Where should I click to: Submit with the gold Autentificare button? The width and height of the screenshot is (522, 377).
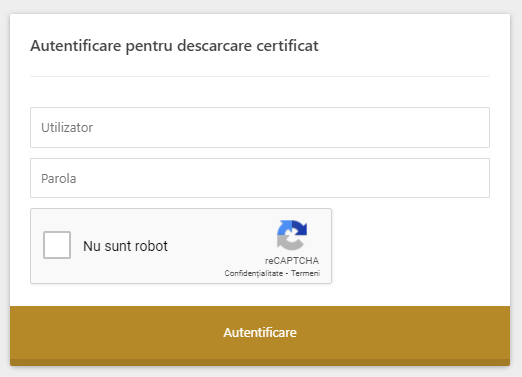tap(260, 333)
